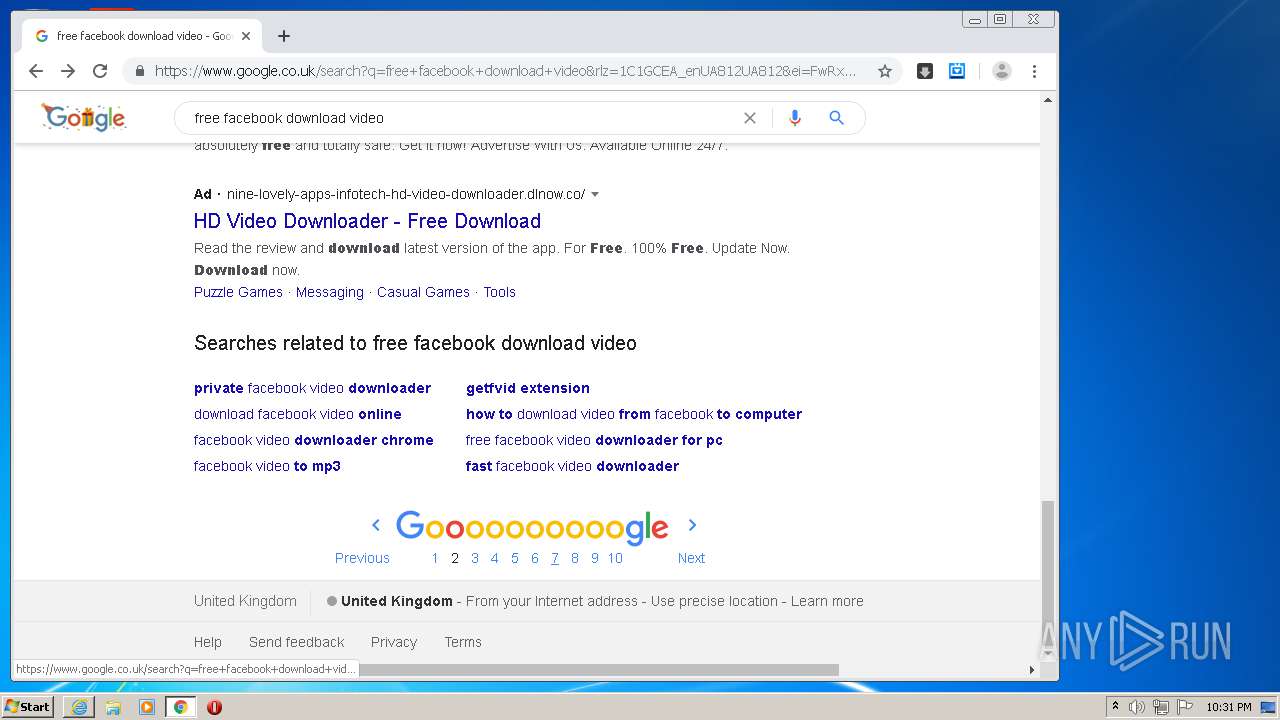Jump to results page 3
1280x720 pixels.
click(475, 558)
